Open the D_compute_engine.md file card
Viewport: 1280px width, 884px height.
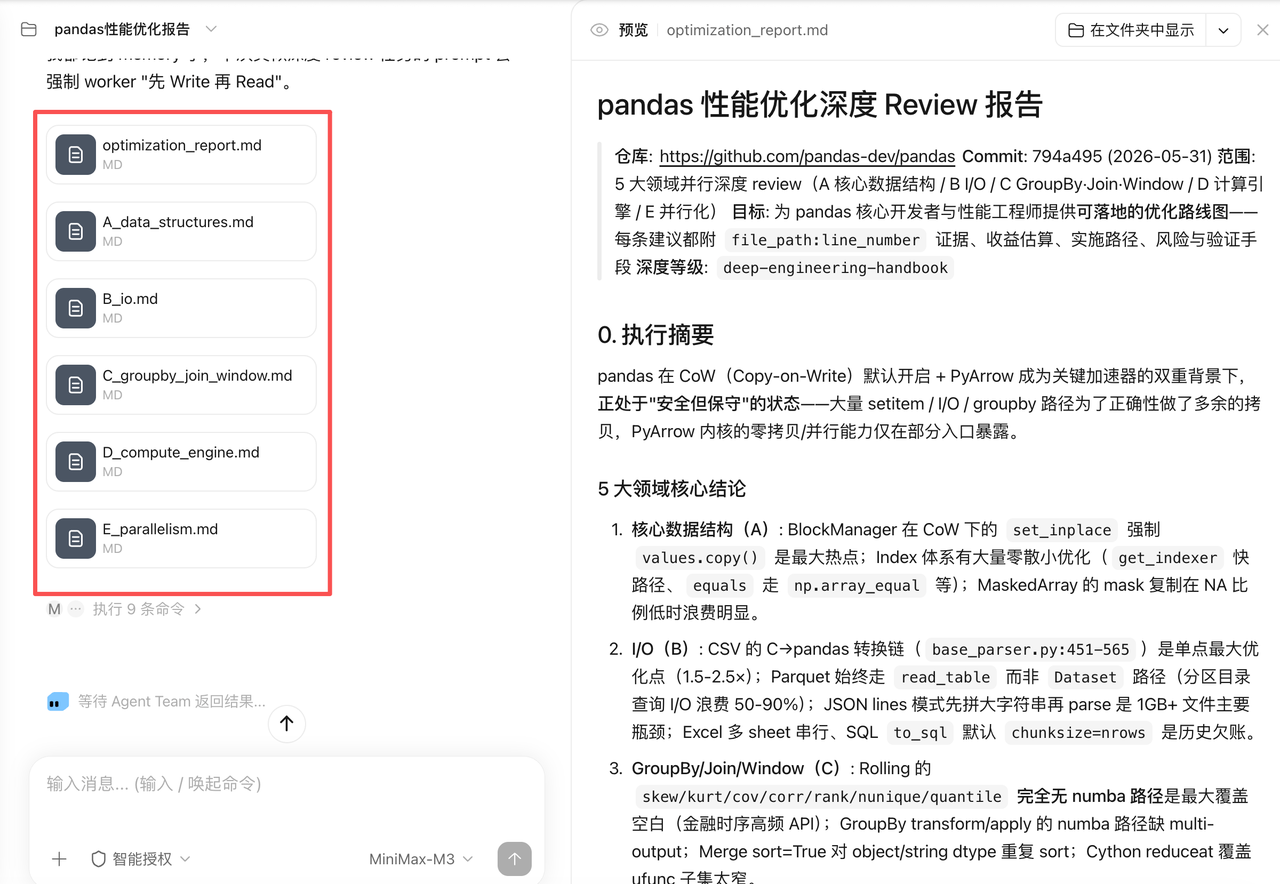[x=181, y=462]
